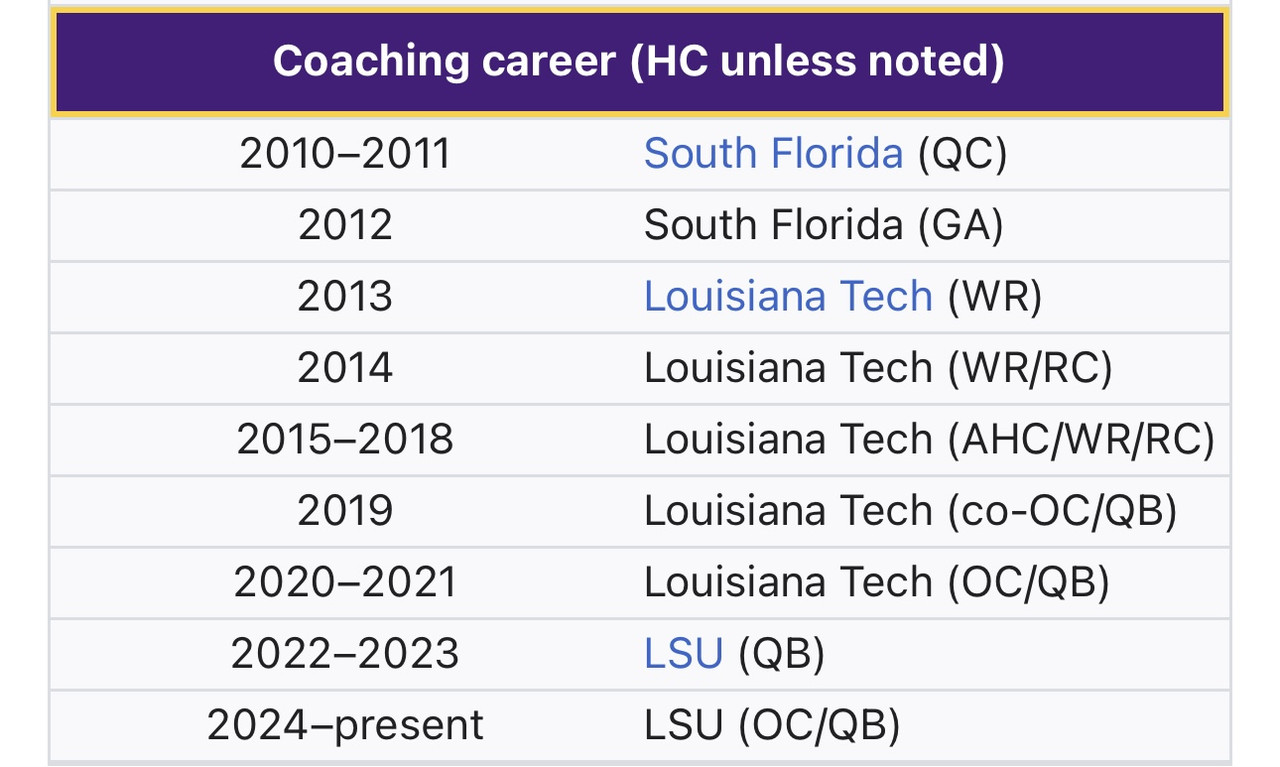Click the South Florida (GA) text

pyautogui.click(x=824, y=226)
